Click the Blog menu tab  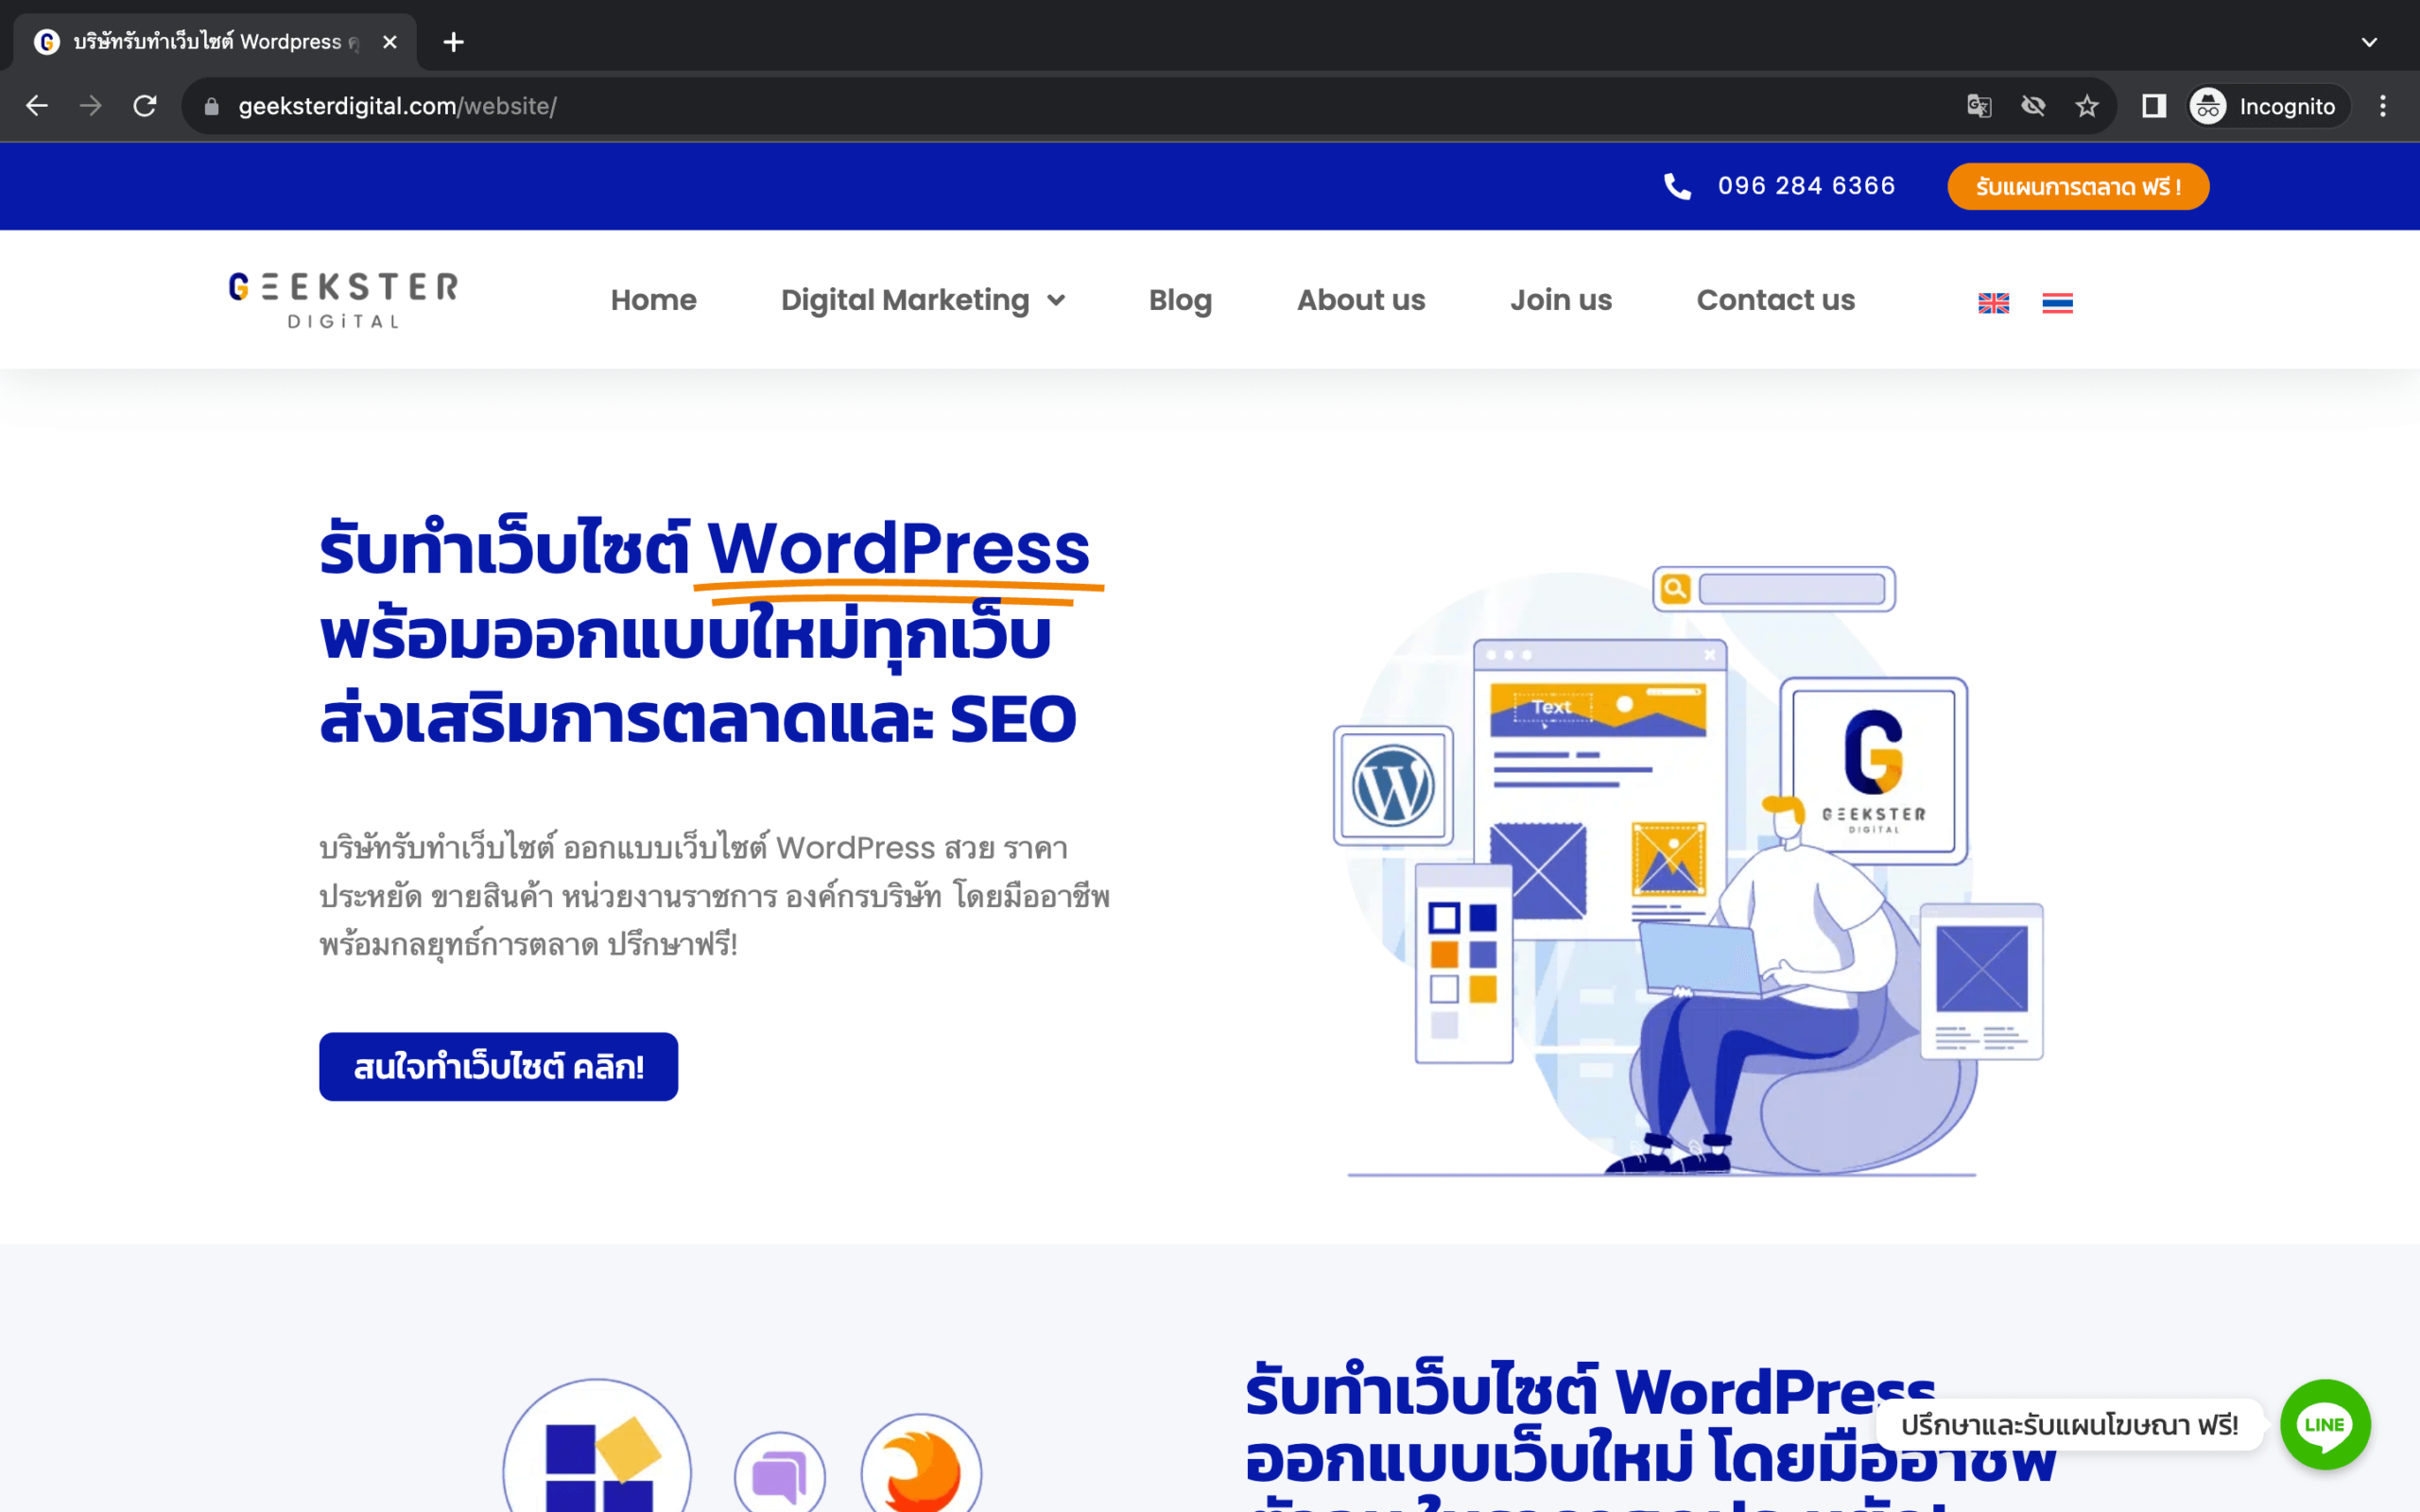coord(1180,300)
